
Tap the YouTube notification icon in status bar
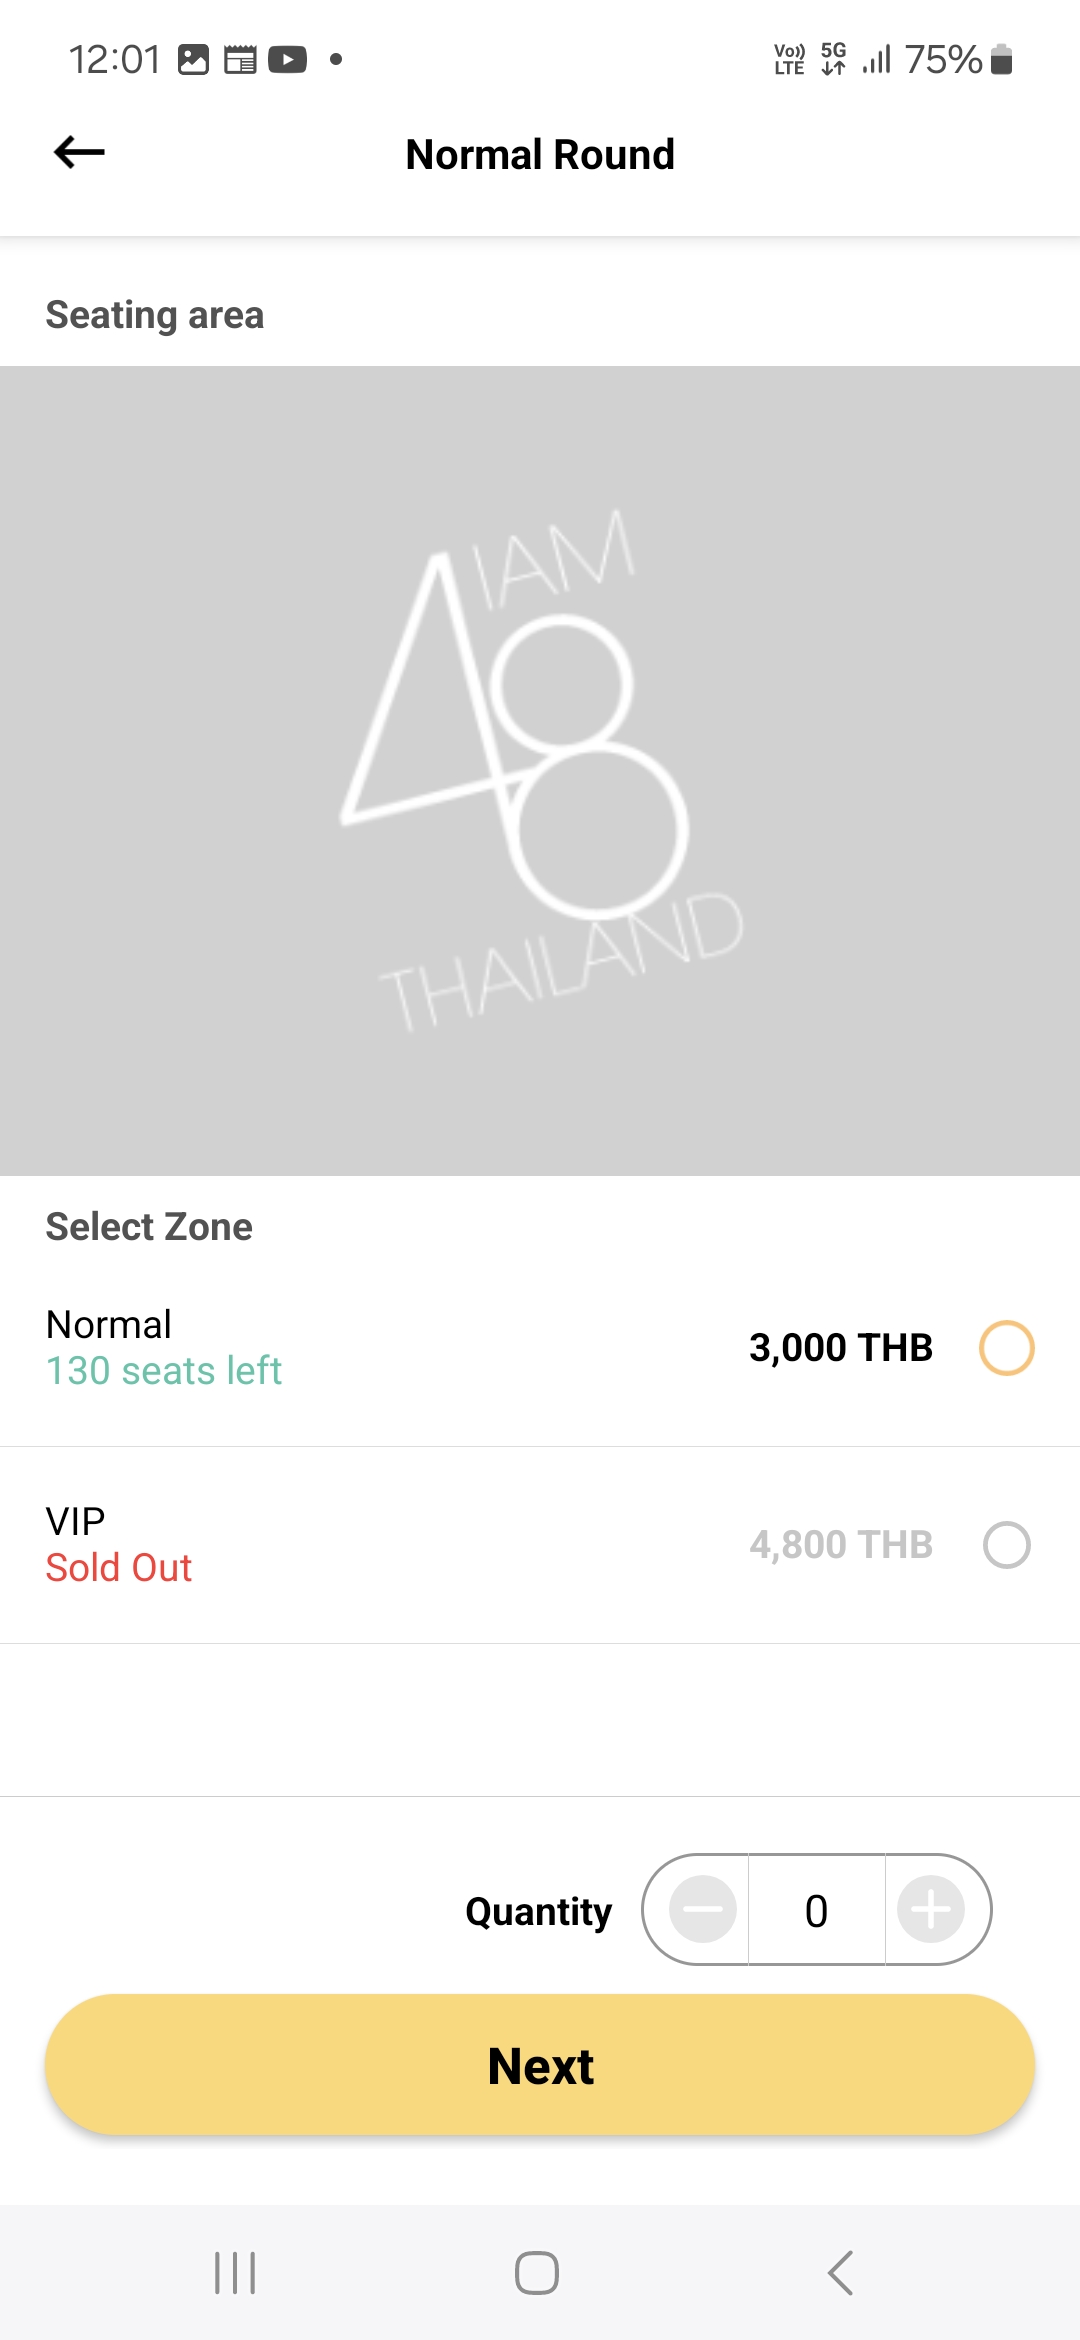[287, 60]
